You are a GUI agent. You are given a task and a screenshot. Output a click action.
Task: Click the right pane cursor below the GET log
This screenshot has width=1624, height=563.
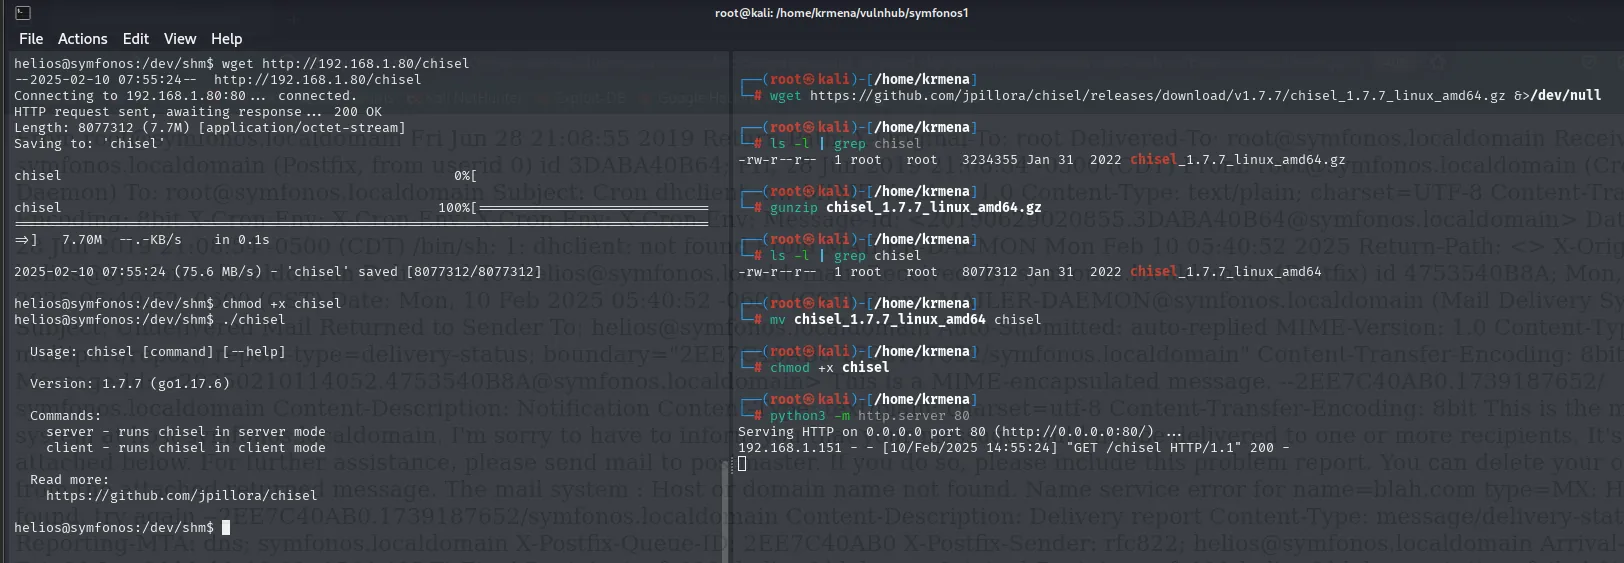coord(742,463)
